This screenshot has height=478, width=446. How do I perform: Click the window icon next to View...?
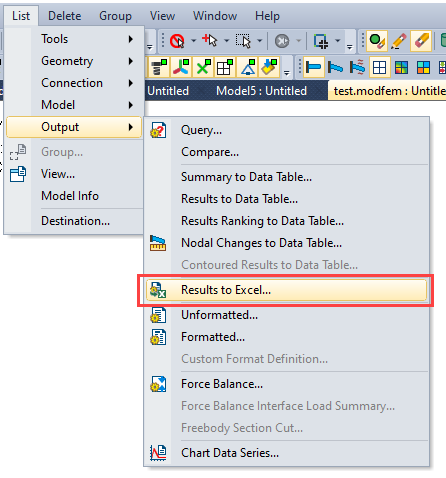[x=18, y=174]
